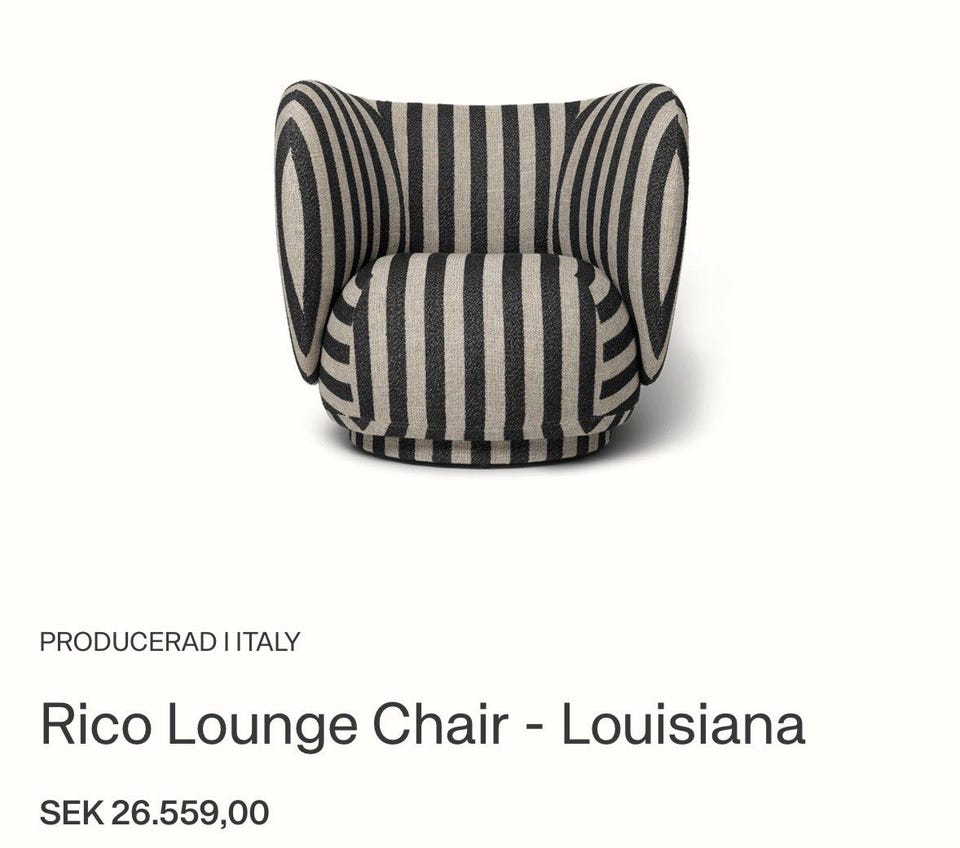Click the dash in the product title
The height and width of the screenshot is (848, 960).
(534, 729)
